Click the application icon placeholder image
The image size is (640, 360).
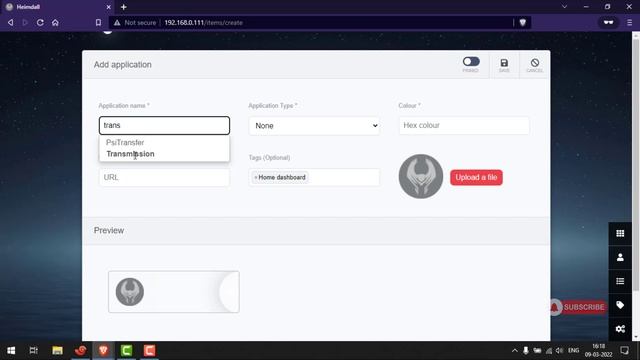pos(421,176)
